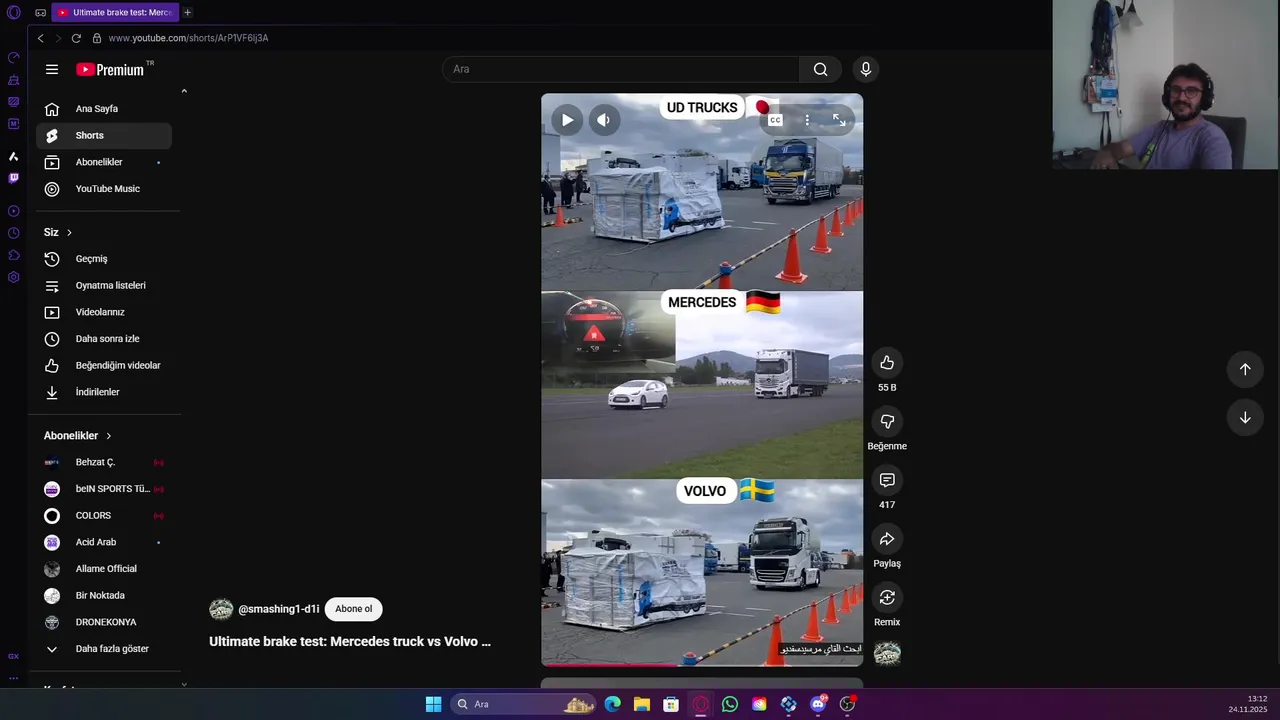Image resolution: width=1280 pixels, height=720 pixels.
Task: Open the comments, 417 count
Action: (x=887, y=481)
